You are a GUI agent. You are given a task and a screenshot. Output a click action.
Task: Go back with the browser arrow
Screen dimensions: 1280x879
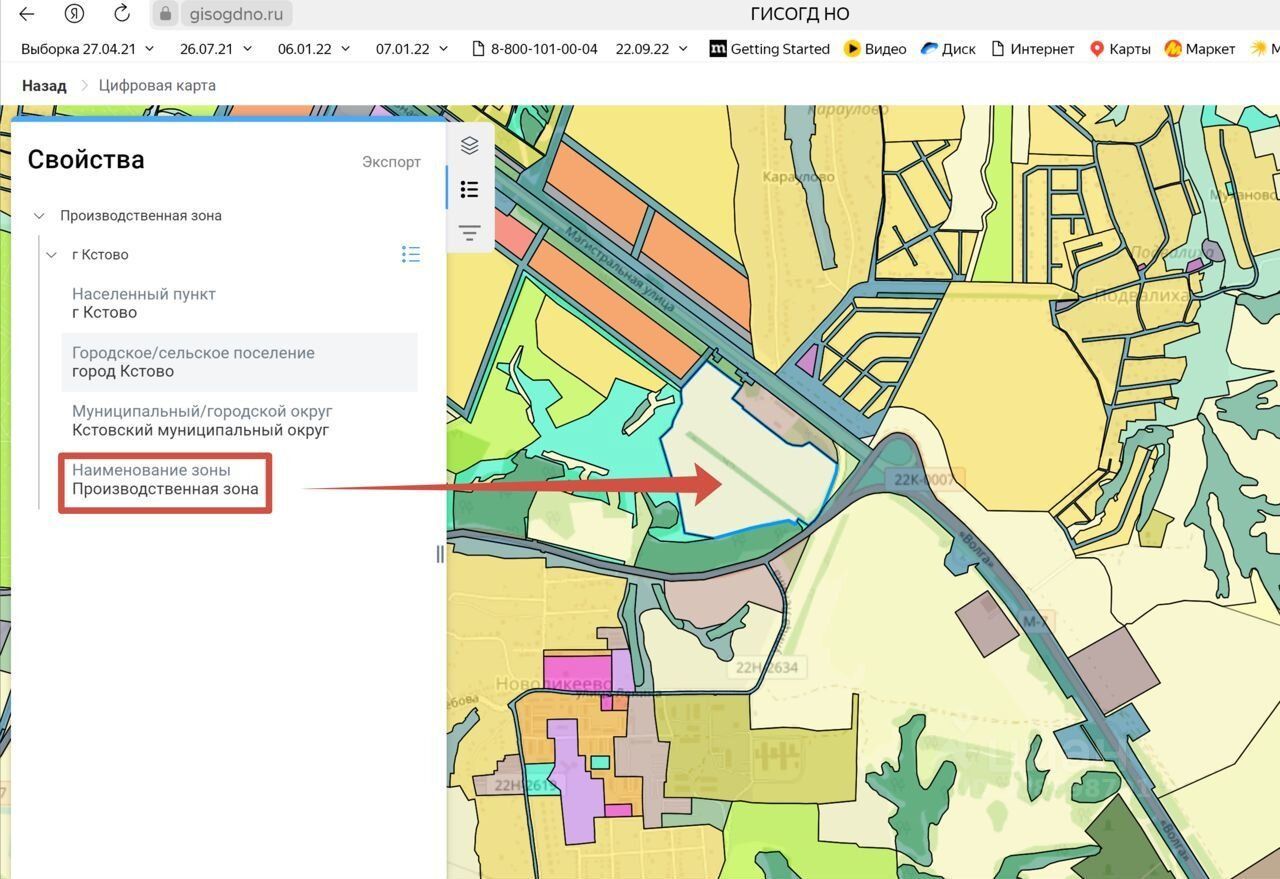click(x=27, y=14)
